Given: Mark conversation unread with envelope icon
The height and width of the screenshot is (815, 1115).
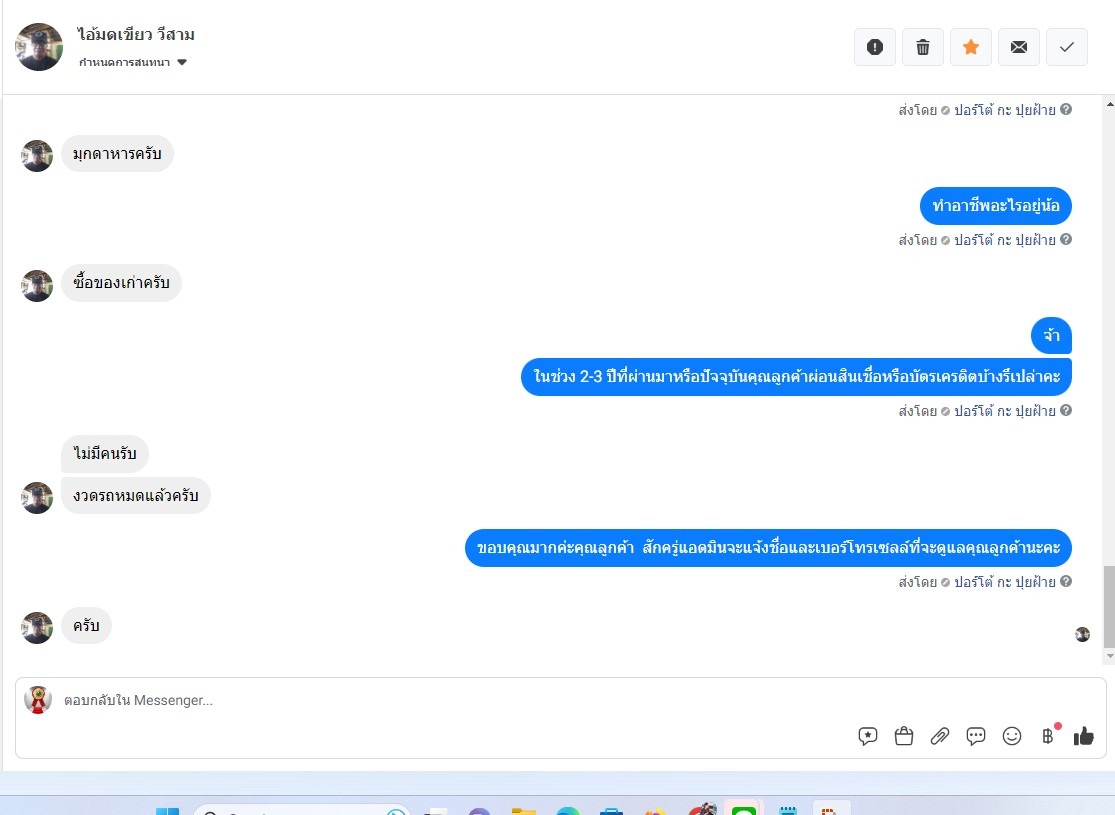Looking at the screenshot, I should (1019, 47).
